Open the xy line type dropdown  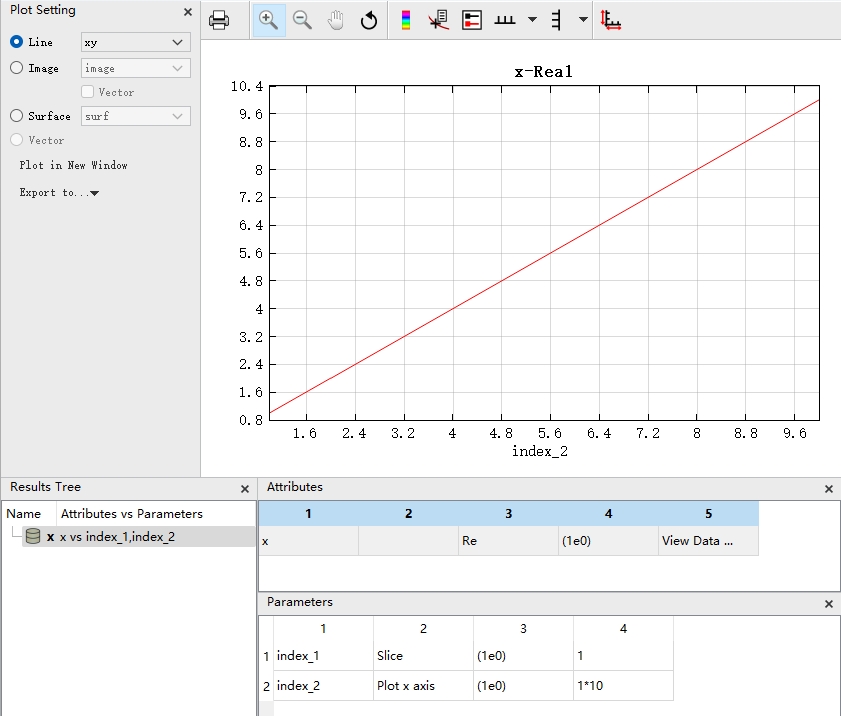pyautogui.click(x=136, y=42)
